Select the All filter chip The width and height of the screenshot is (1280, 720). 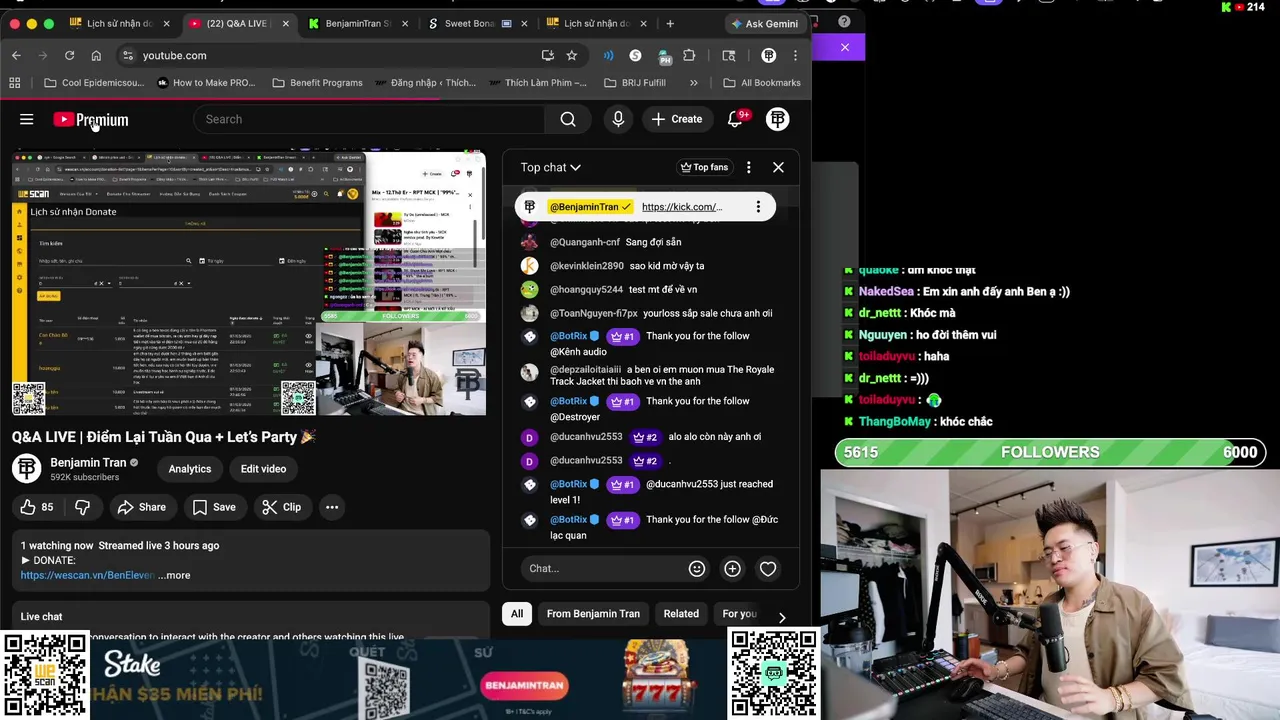point(517,614)
